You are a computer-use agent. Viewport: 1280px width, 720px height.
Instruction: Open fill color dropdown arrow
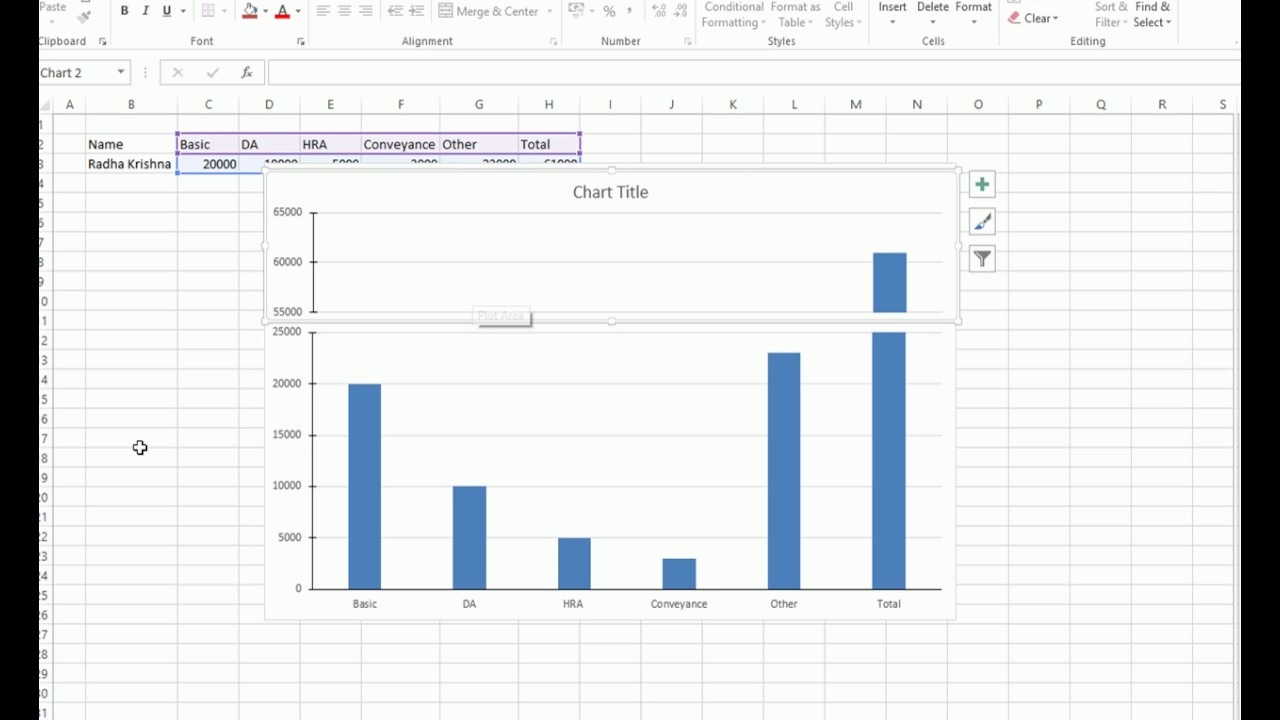[x=265, y=11]
